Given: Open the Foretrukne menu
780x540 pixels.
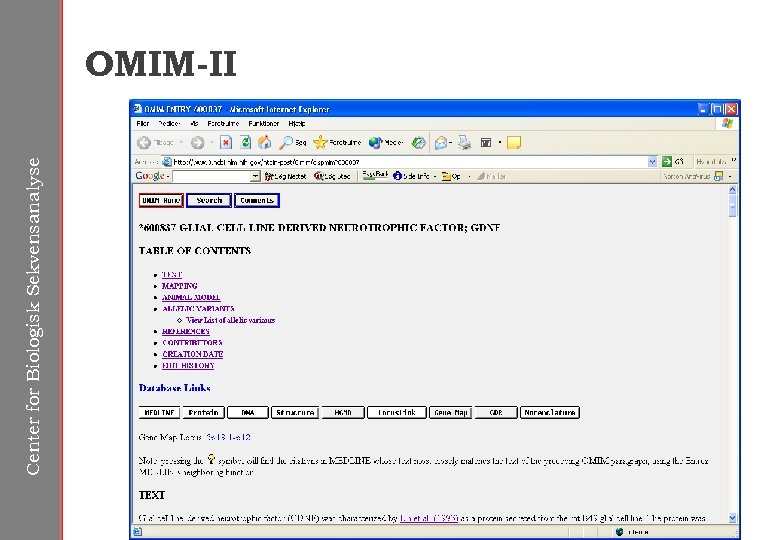Looking at the screenshot, I should 223,123.
